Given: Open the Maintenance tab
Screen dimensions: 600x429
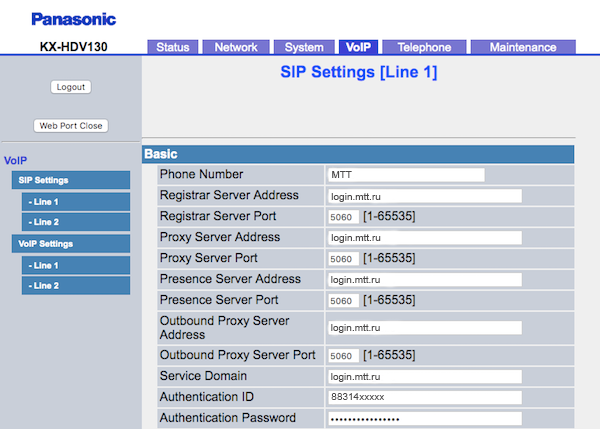Looking at the screenshot, I should pyautogui.click(x=523, y=47).
